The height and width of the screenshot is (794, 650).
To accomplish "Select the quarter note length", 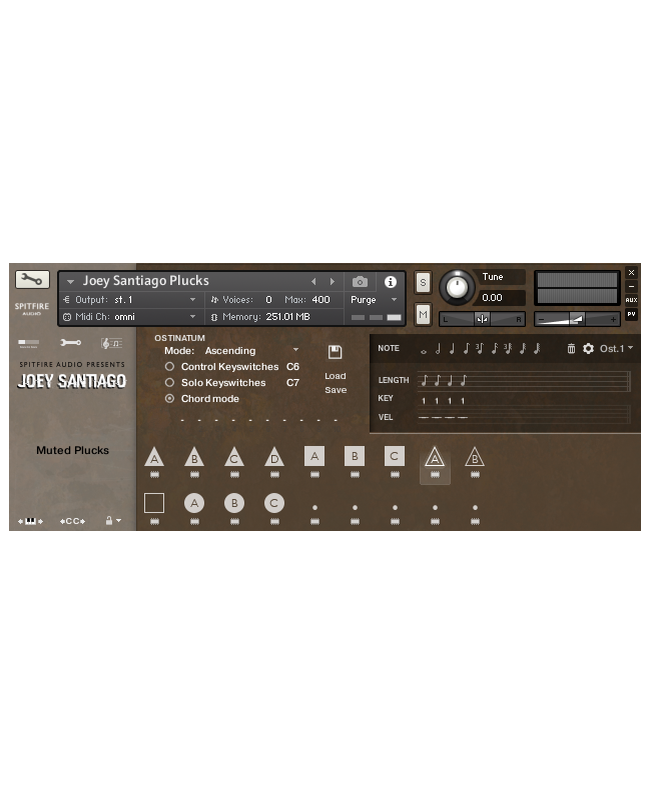I will coord(452,348).
